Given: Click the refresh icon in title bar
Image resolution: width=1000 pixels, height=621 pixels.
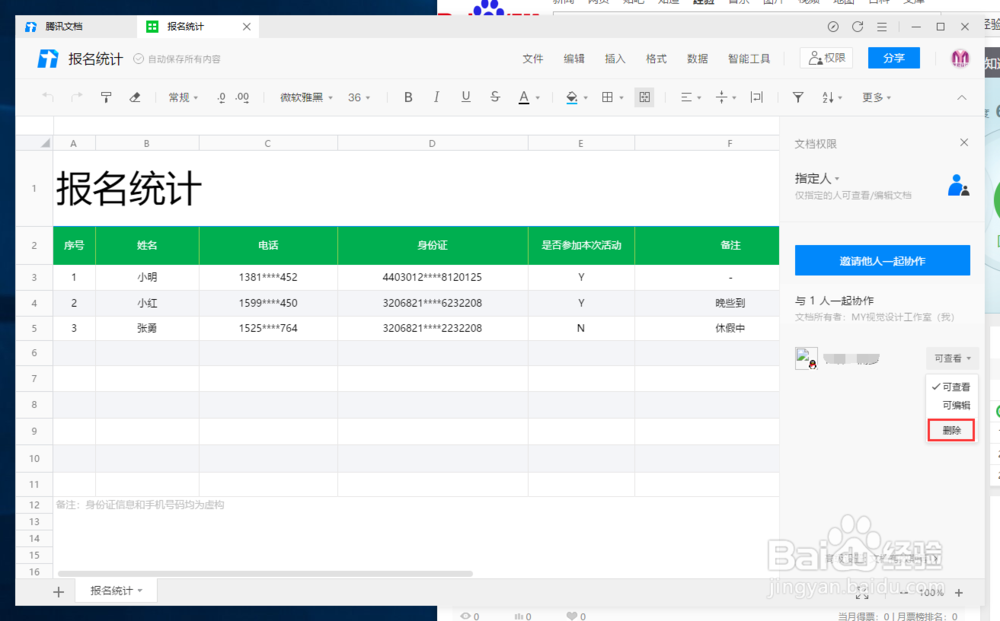Looking at the screenshot, I should click(857, 26).
